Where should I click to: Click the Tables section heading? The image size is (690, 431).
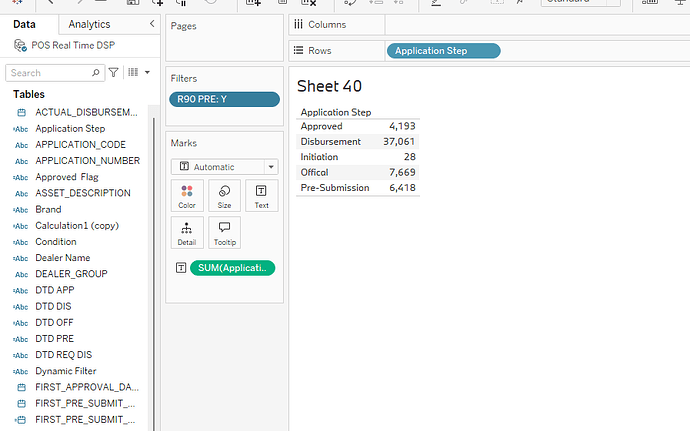tap(29, 94)
